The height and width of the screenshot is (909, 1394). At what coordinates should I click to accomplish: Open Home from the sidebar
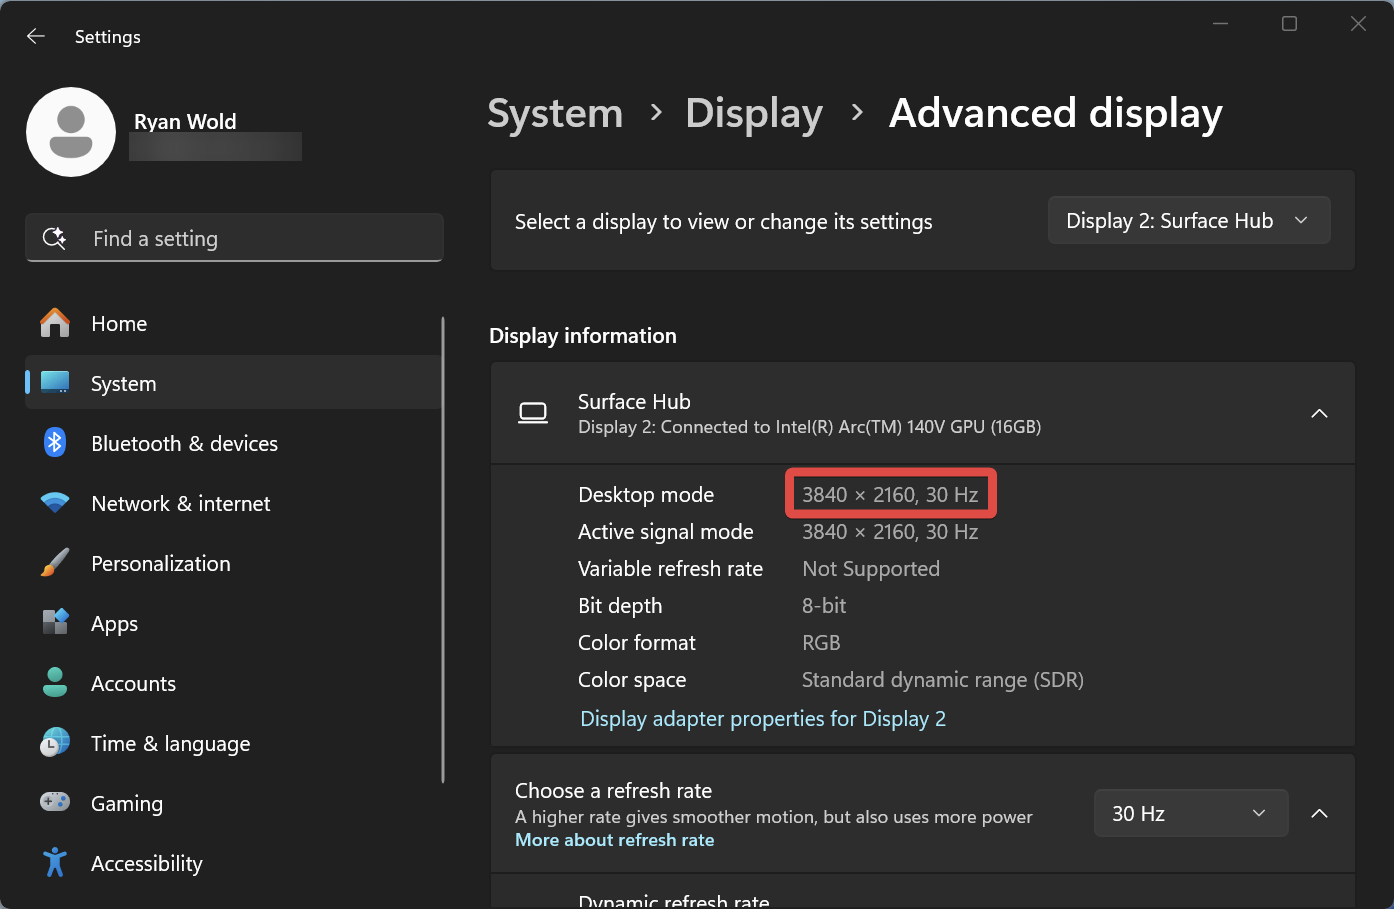coord(118,323)
